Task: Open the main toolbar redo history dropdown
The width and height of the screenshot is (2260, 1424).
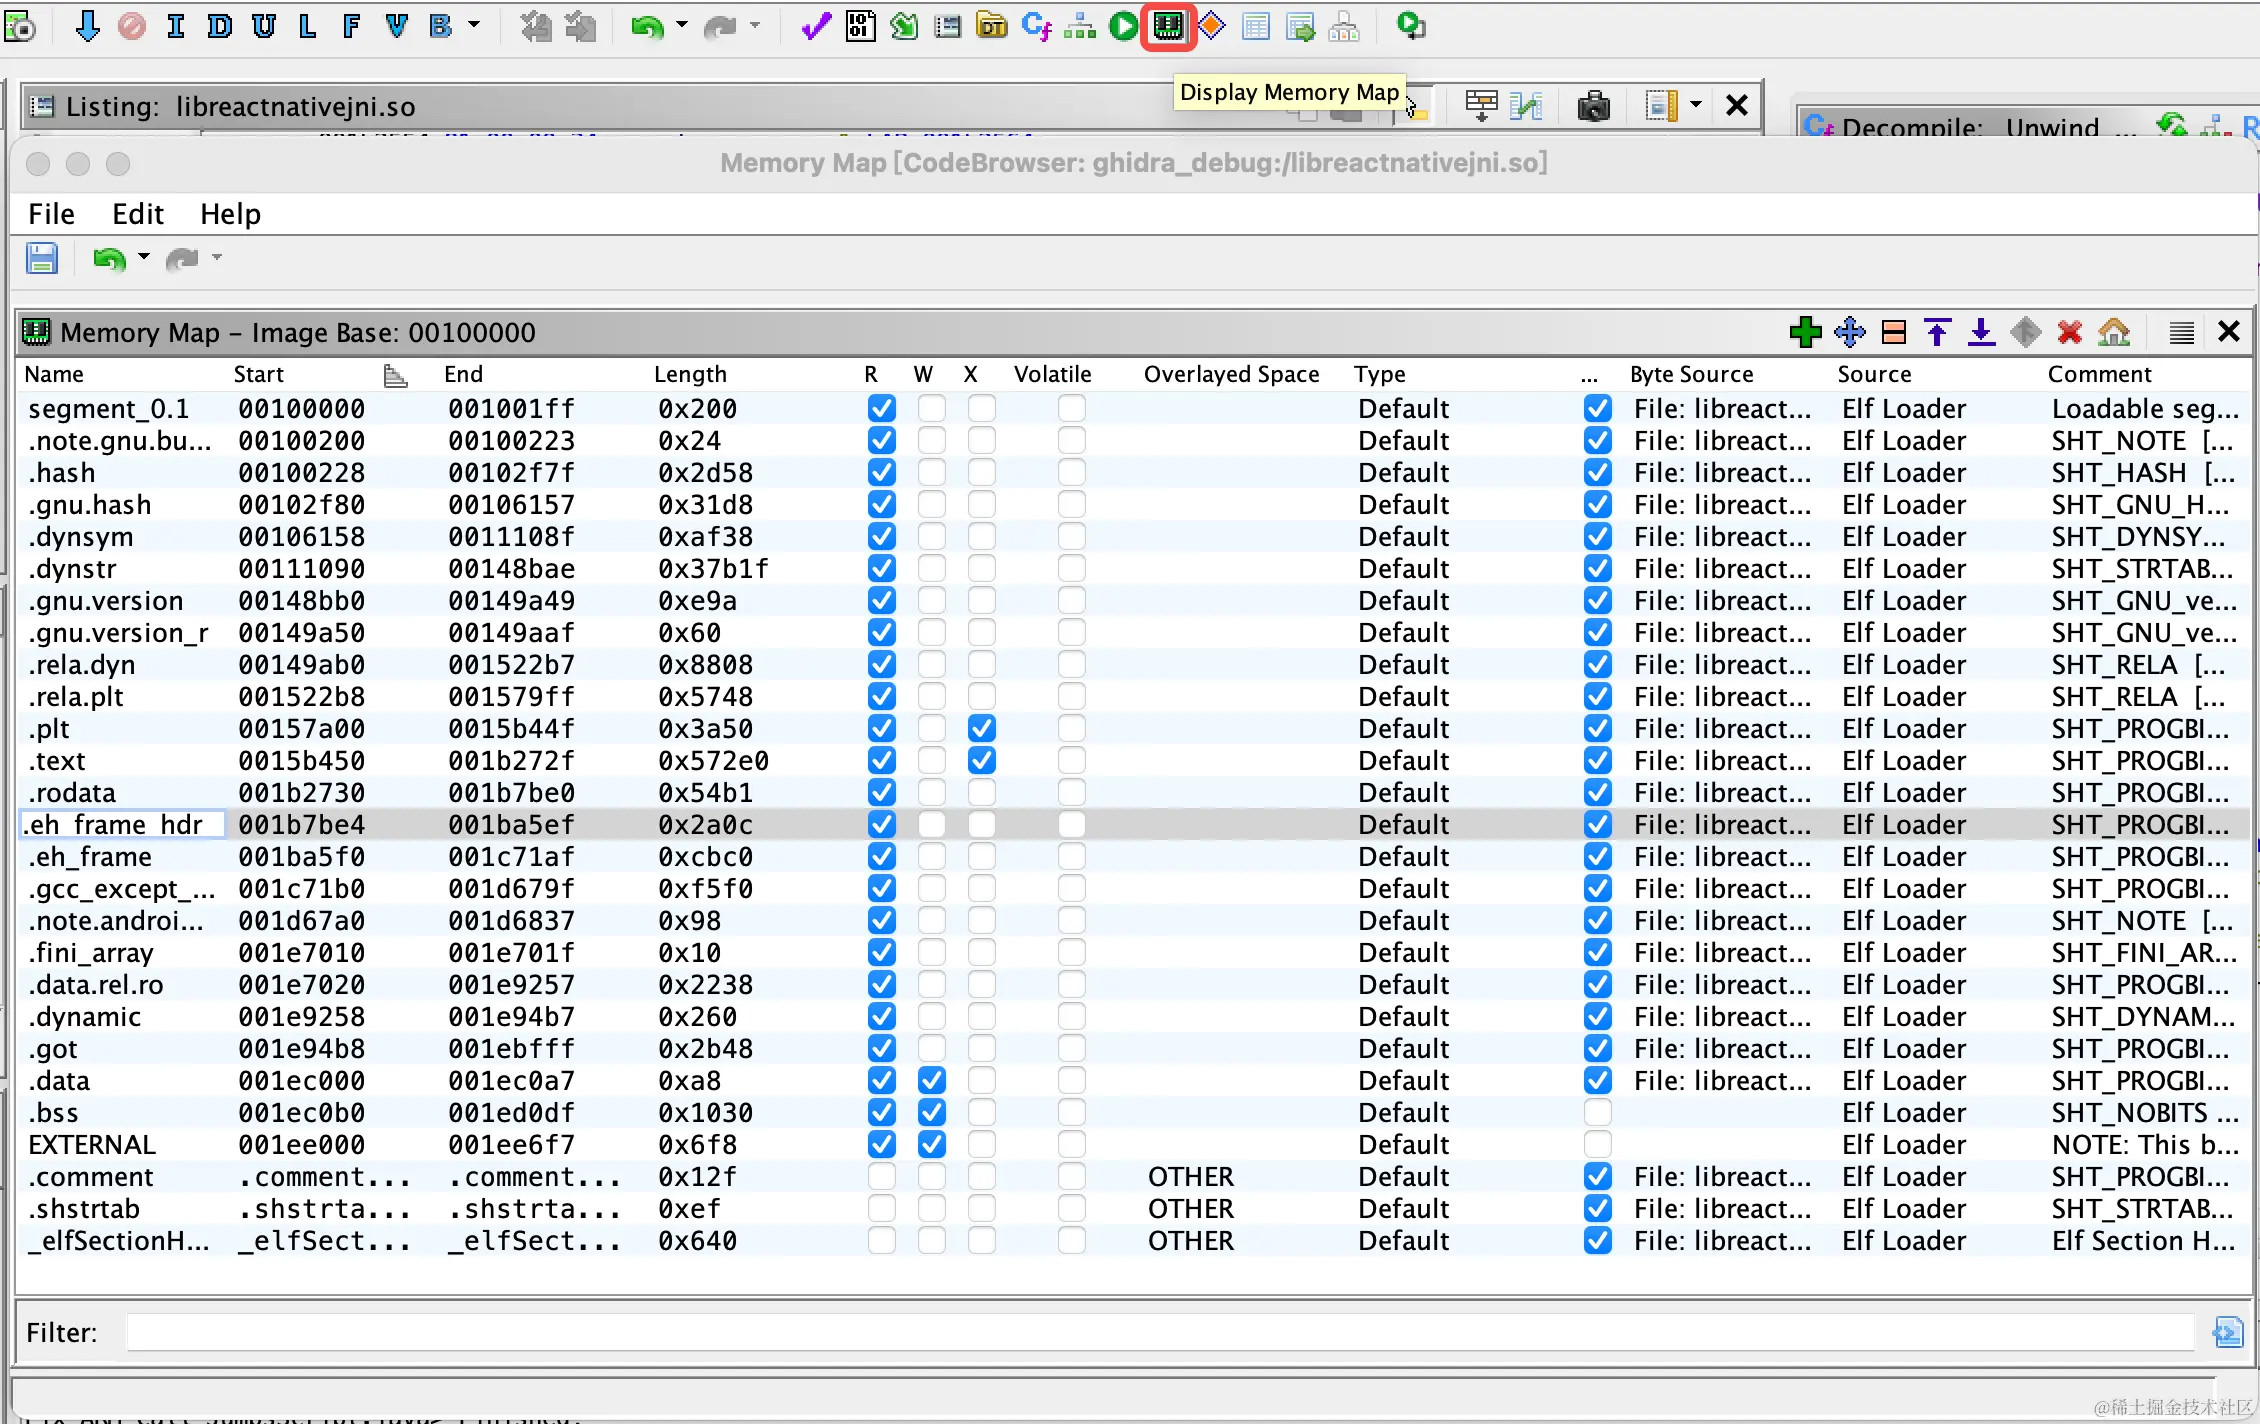Action: 755,25
